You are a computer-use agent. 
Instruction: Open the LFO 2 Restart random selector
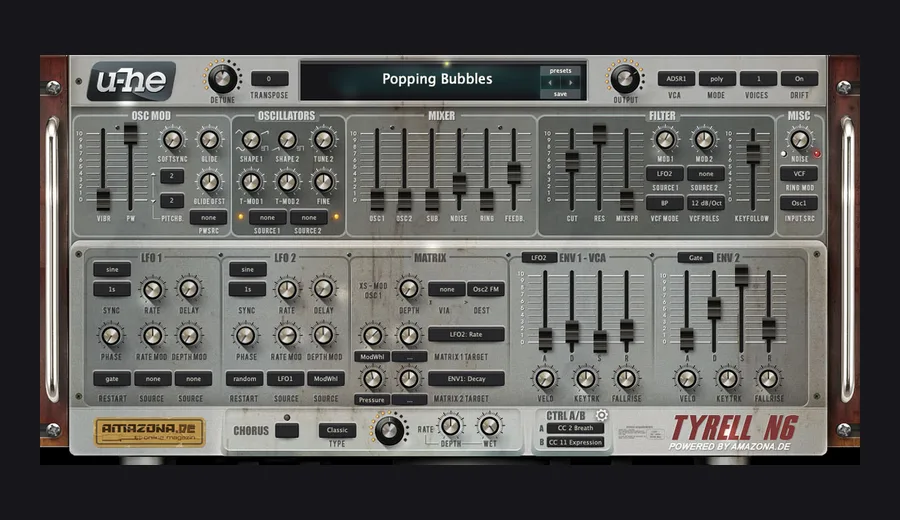click(245, 379)
